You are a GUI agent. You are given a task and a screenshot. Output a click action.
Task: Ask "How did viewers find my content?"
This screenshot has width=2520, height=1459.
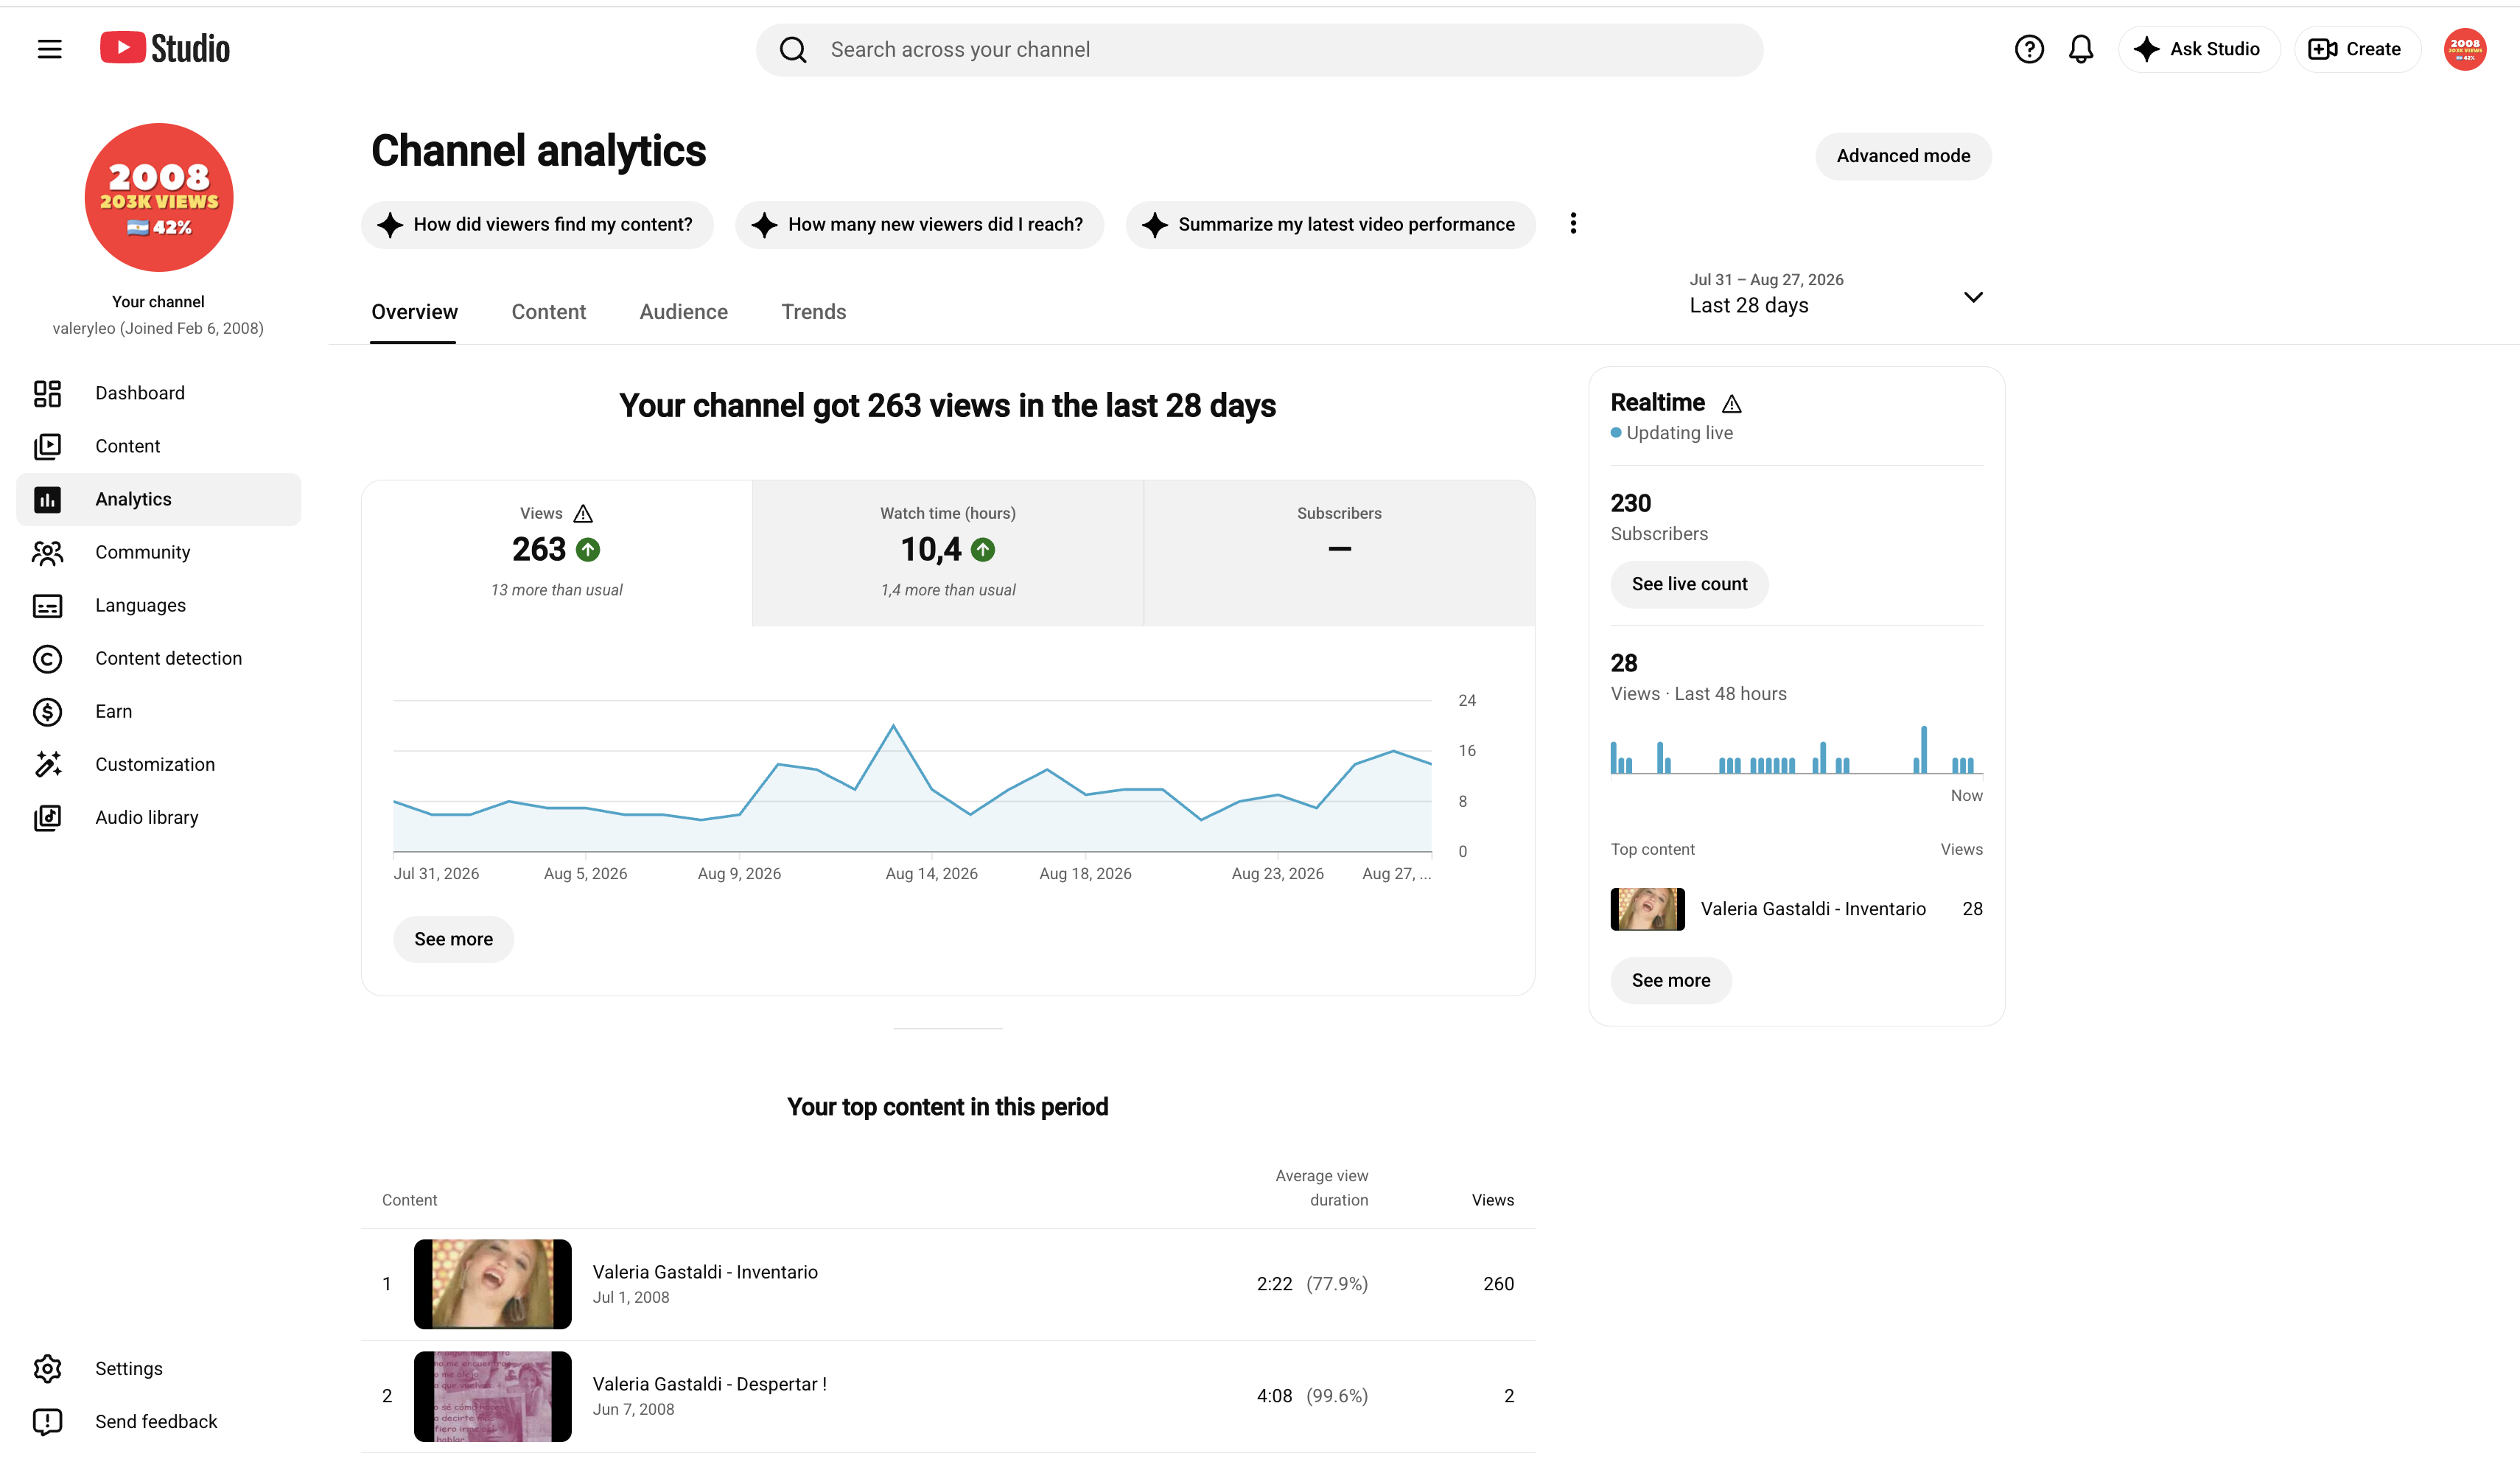[537, 224]
